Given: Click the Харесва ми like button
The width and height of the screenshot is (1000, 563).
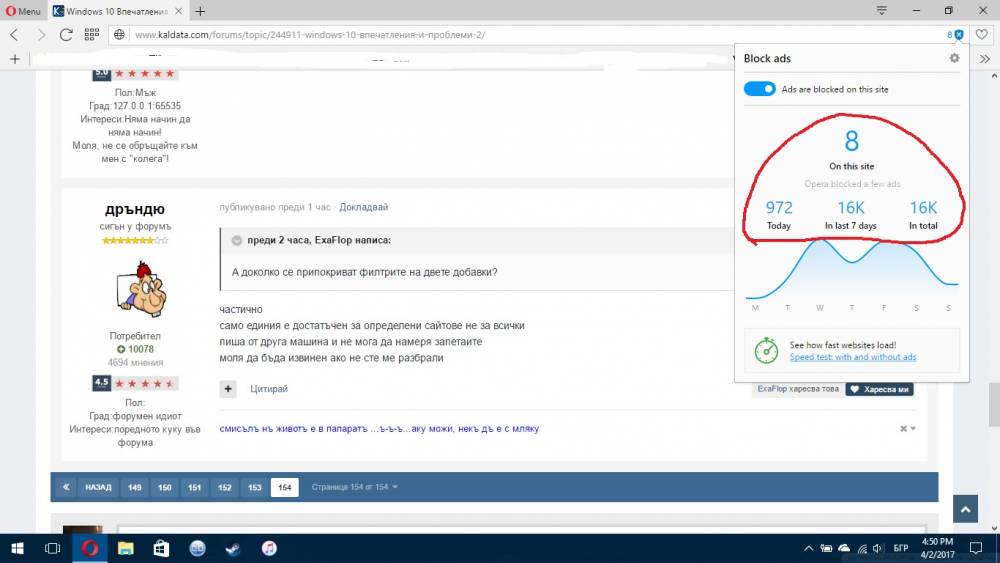Looking at the screenshot, I should 879,389.
